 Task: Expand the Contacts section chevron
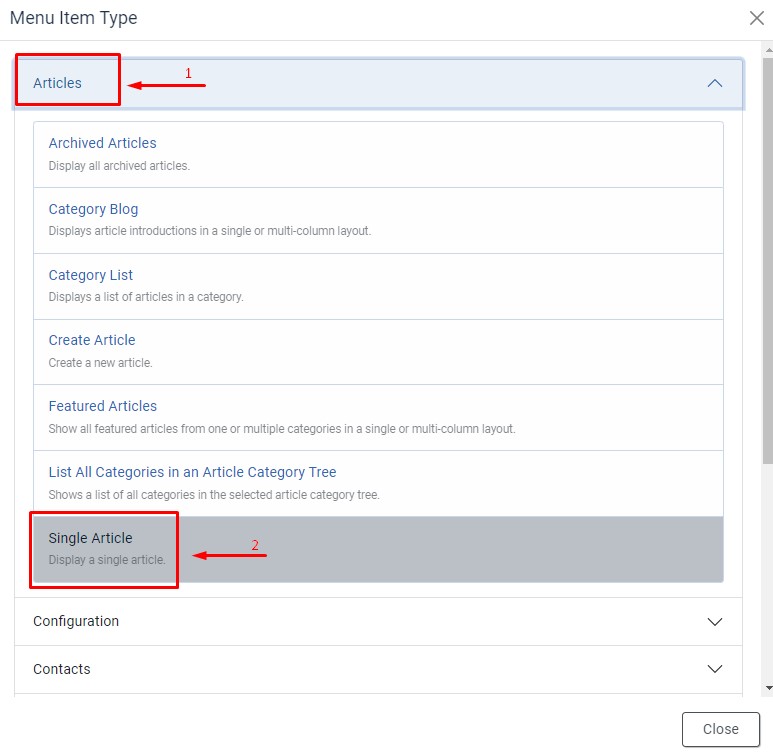click(714, 669)
